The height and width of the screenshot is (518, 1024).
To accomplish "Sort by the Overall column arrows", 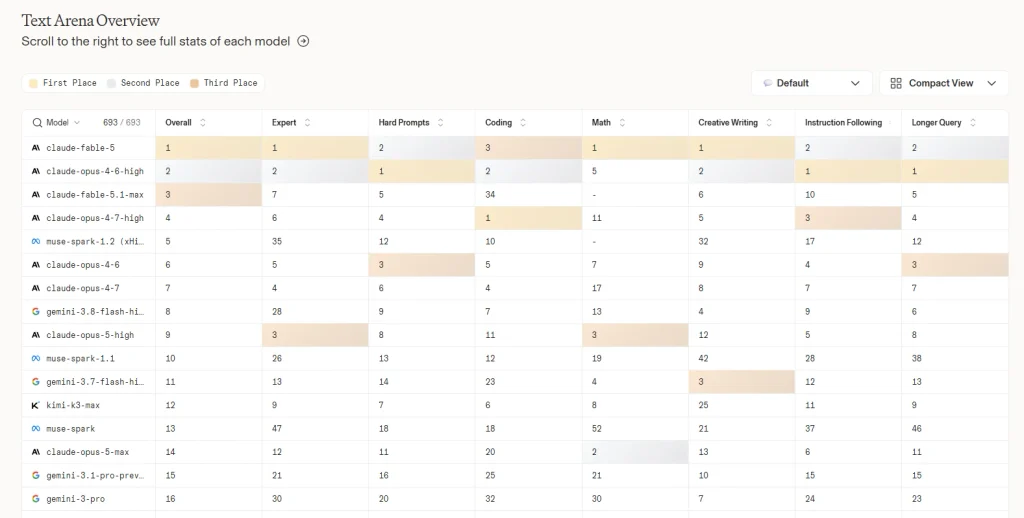I will (202, 123).
